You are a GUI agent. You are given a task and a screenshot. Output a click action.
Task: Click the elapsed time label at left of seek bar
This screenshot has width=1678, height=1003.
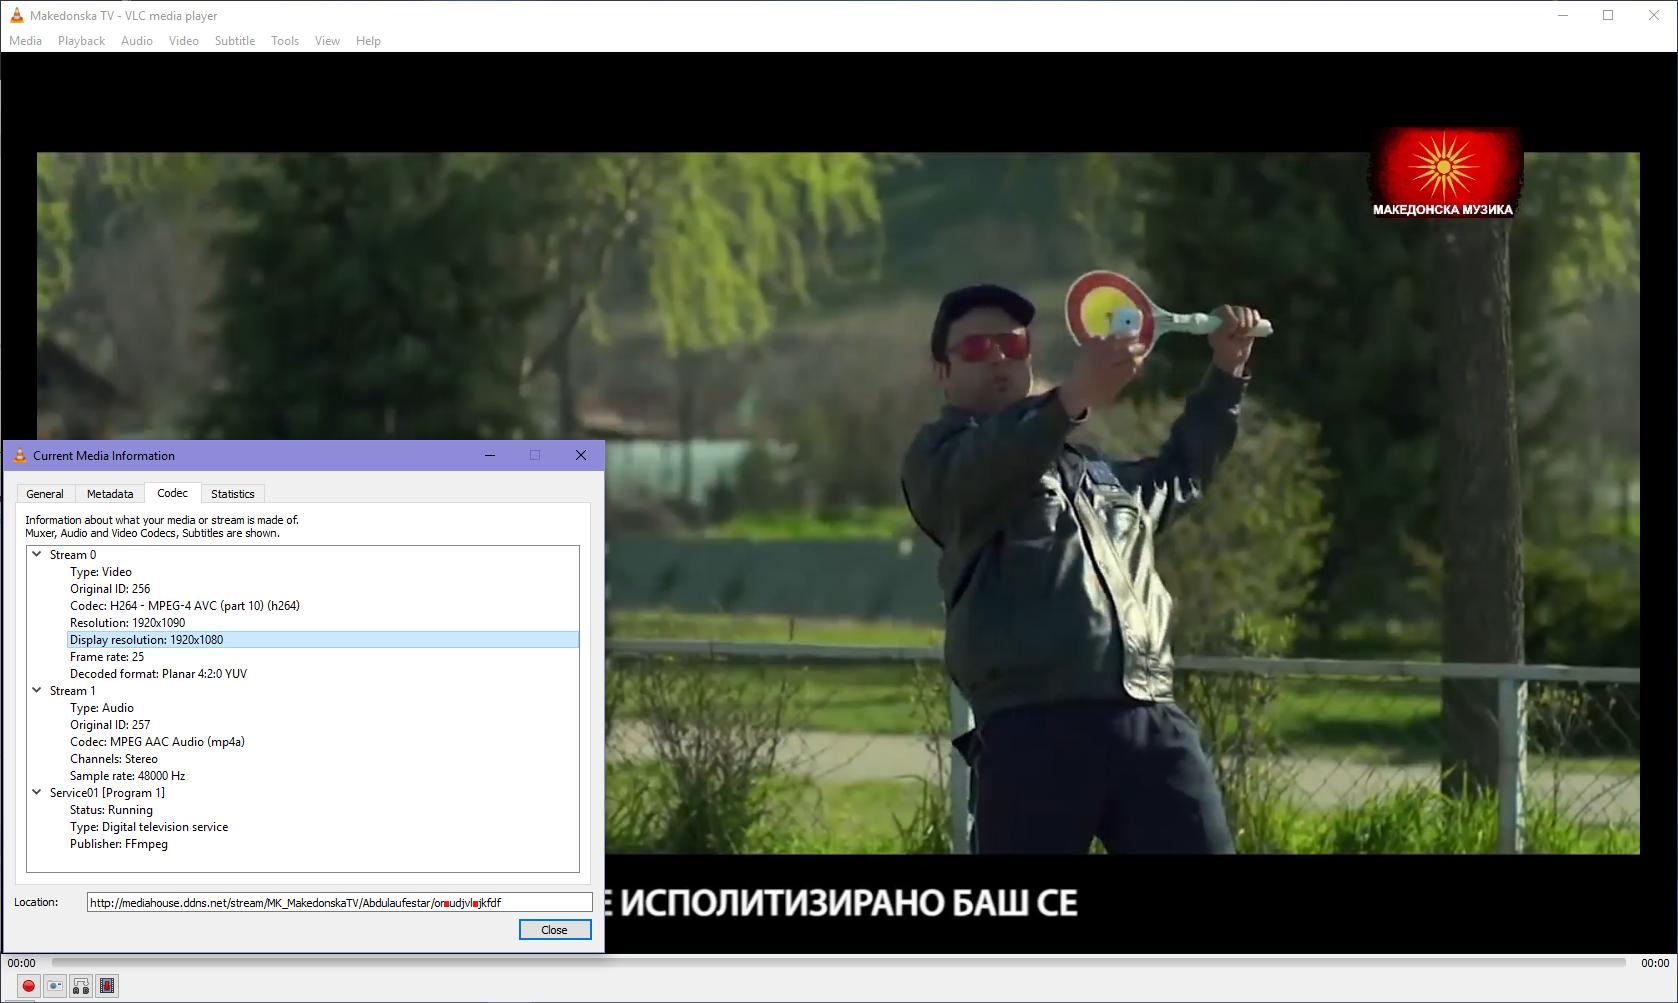[x=21, y=963]
